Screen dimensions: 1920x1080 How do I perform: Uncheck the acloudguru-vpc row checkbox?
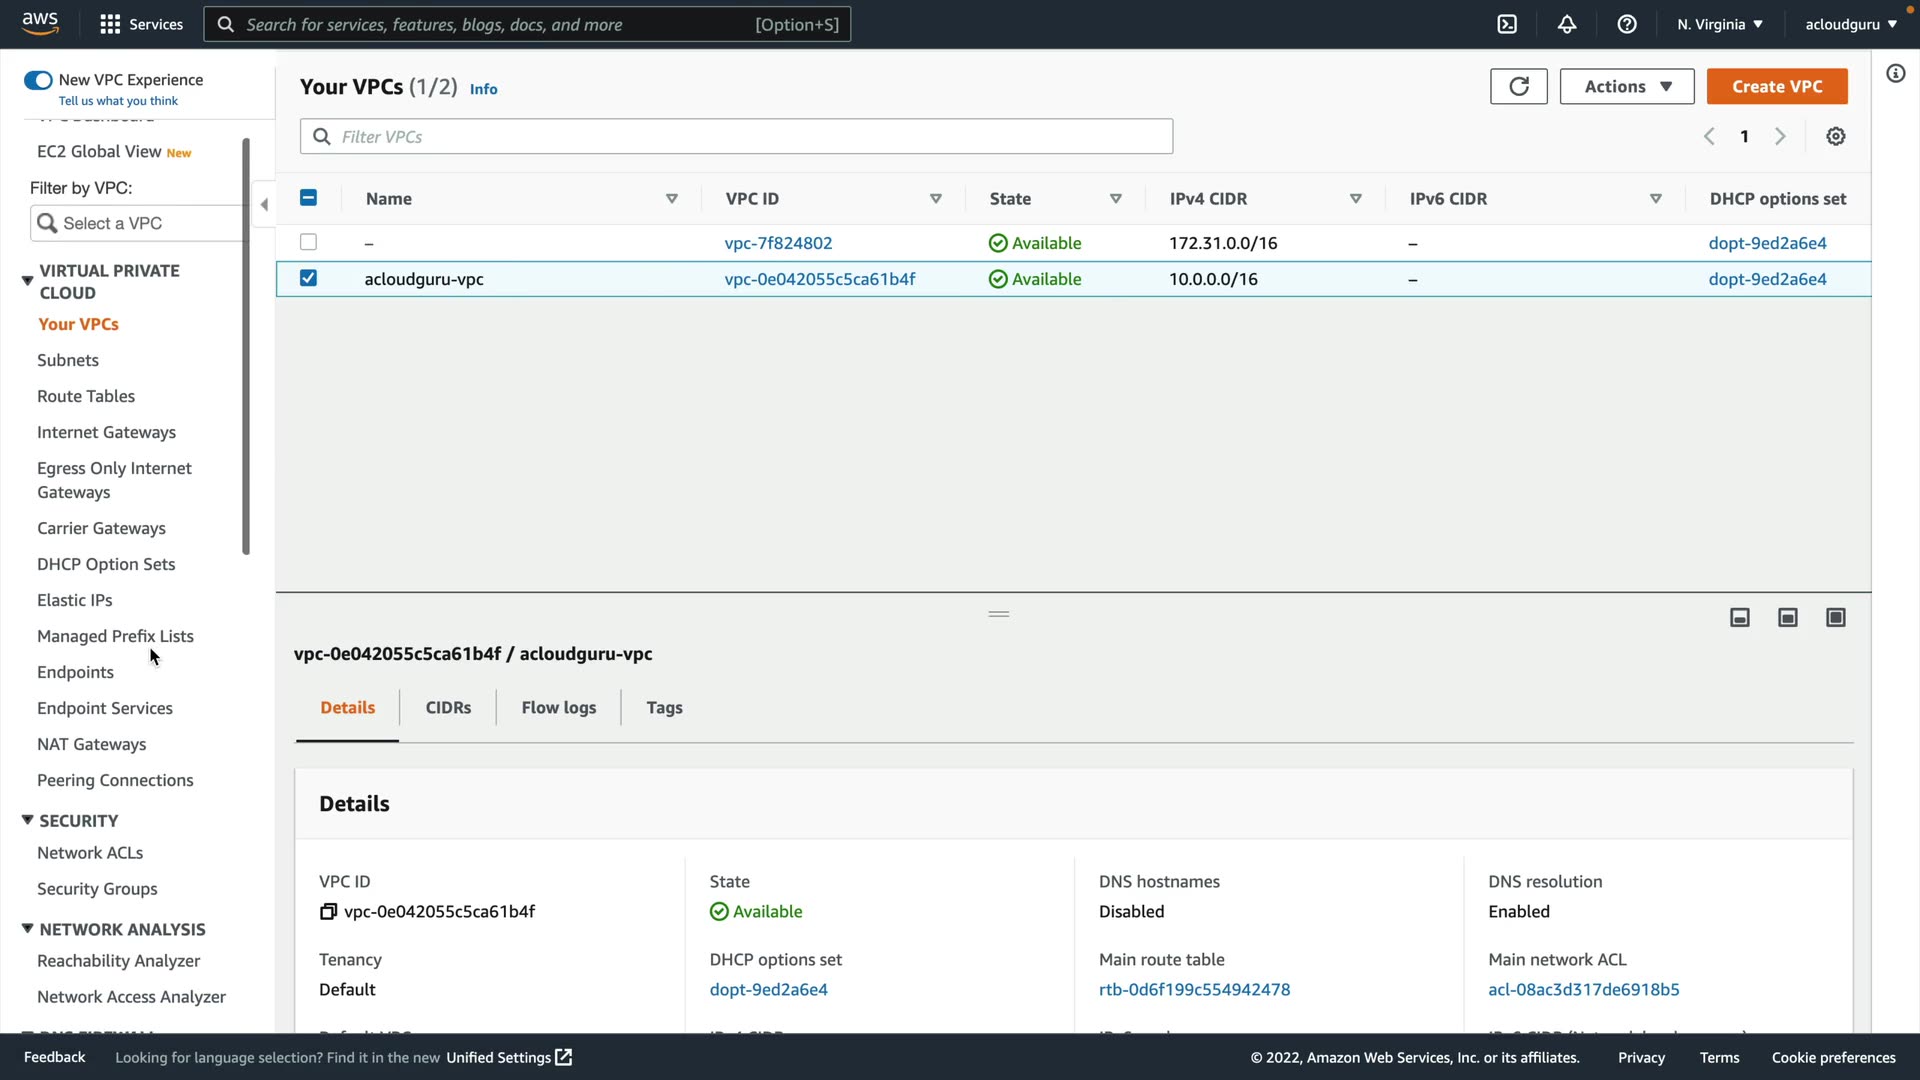[308, 278]
